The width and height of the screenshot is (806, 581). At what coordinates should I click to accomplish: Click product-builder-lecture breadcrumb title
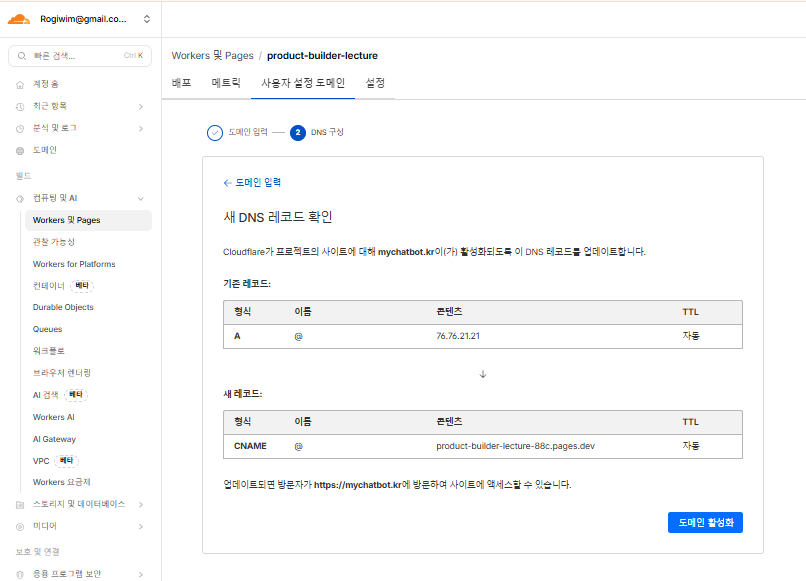322,56
